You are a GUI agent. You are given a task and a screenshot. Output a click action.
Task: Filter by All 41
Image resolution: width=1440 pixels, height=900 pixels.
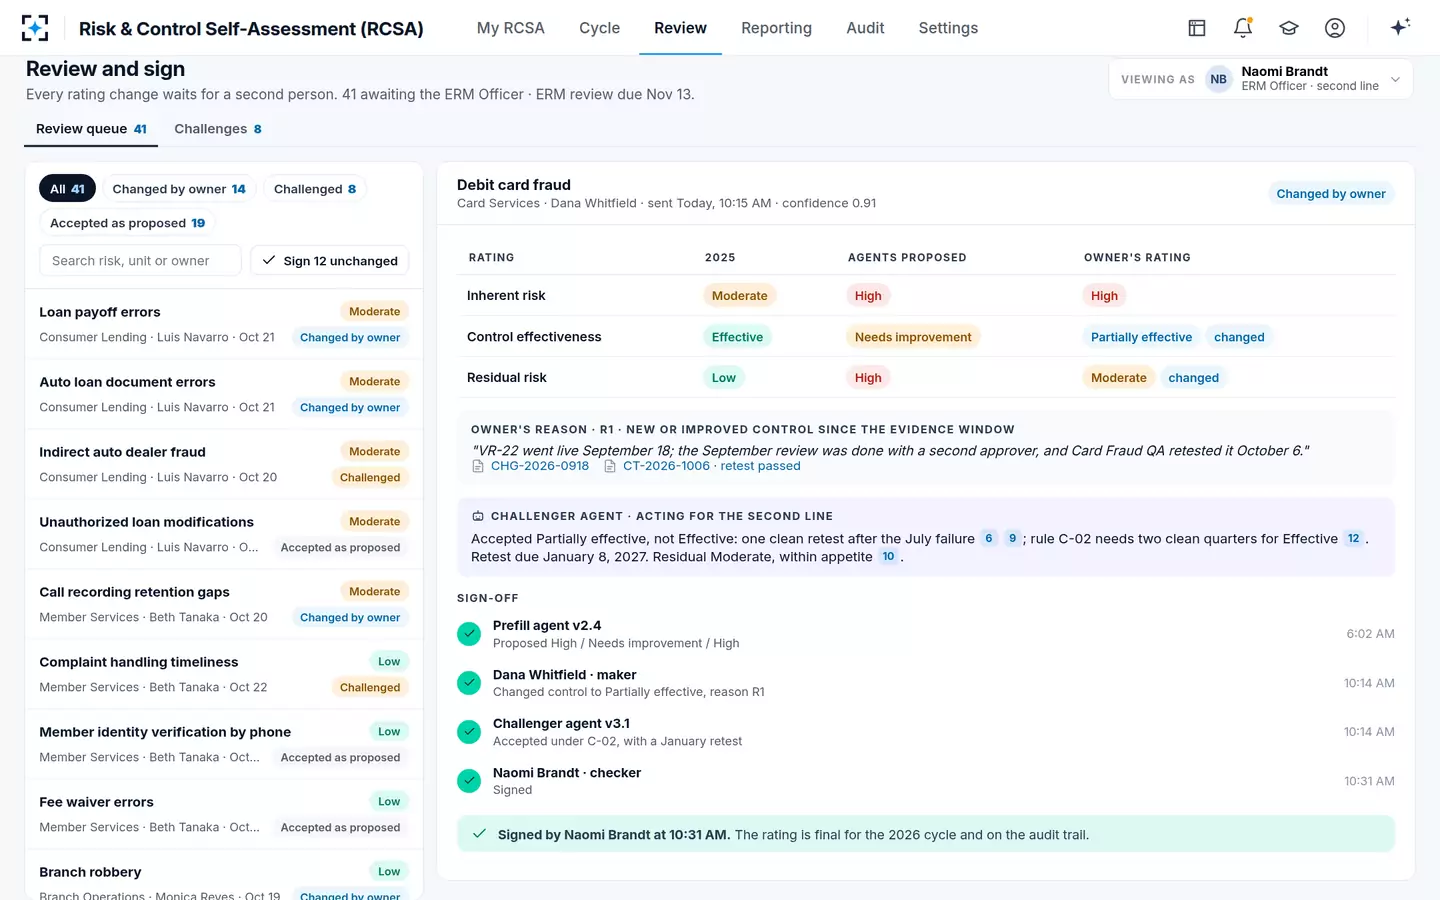click(68, 189)
